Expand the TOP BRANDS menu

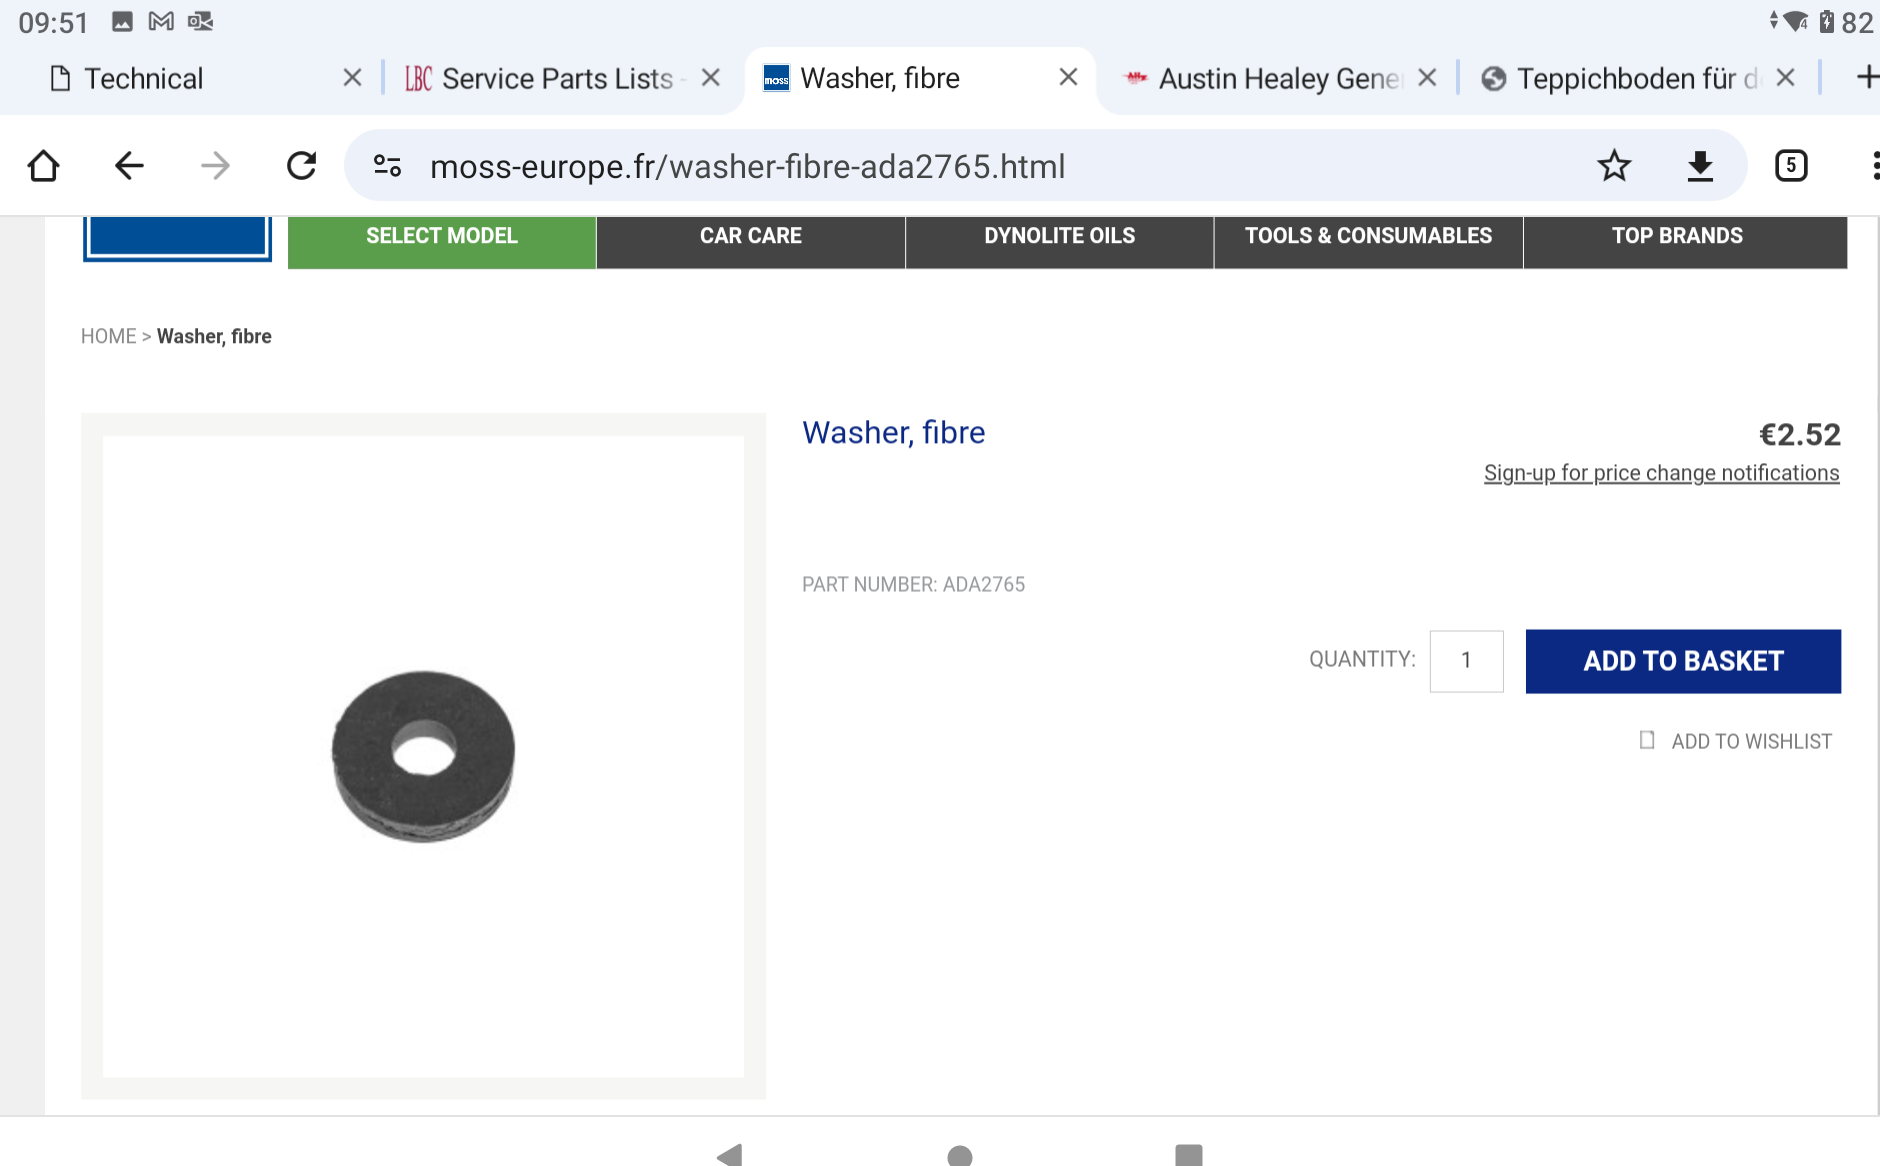click(1677, 241)
